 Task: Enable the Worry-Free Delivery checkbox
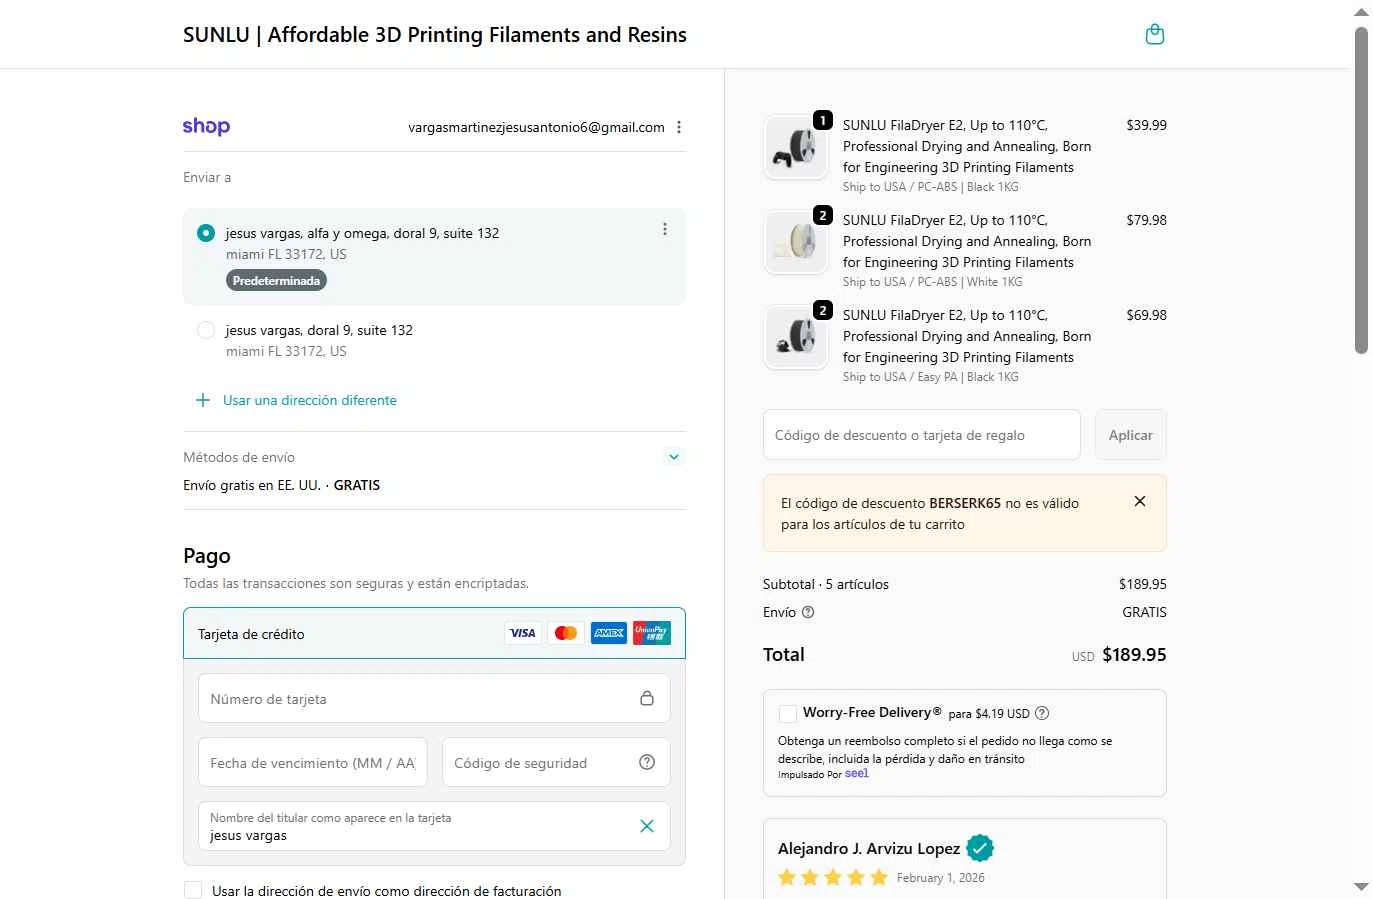[788, 713]
